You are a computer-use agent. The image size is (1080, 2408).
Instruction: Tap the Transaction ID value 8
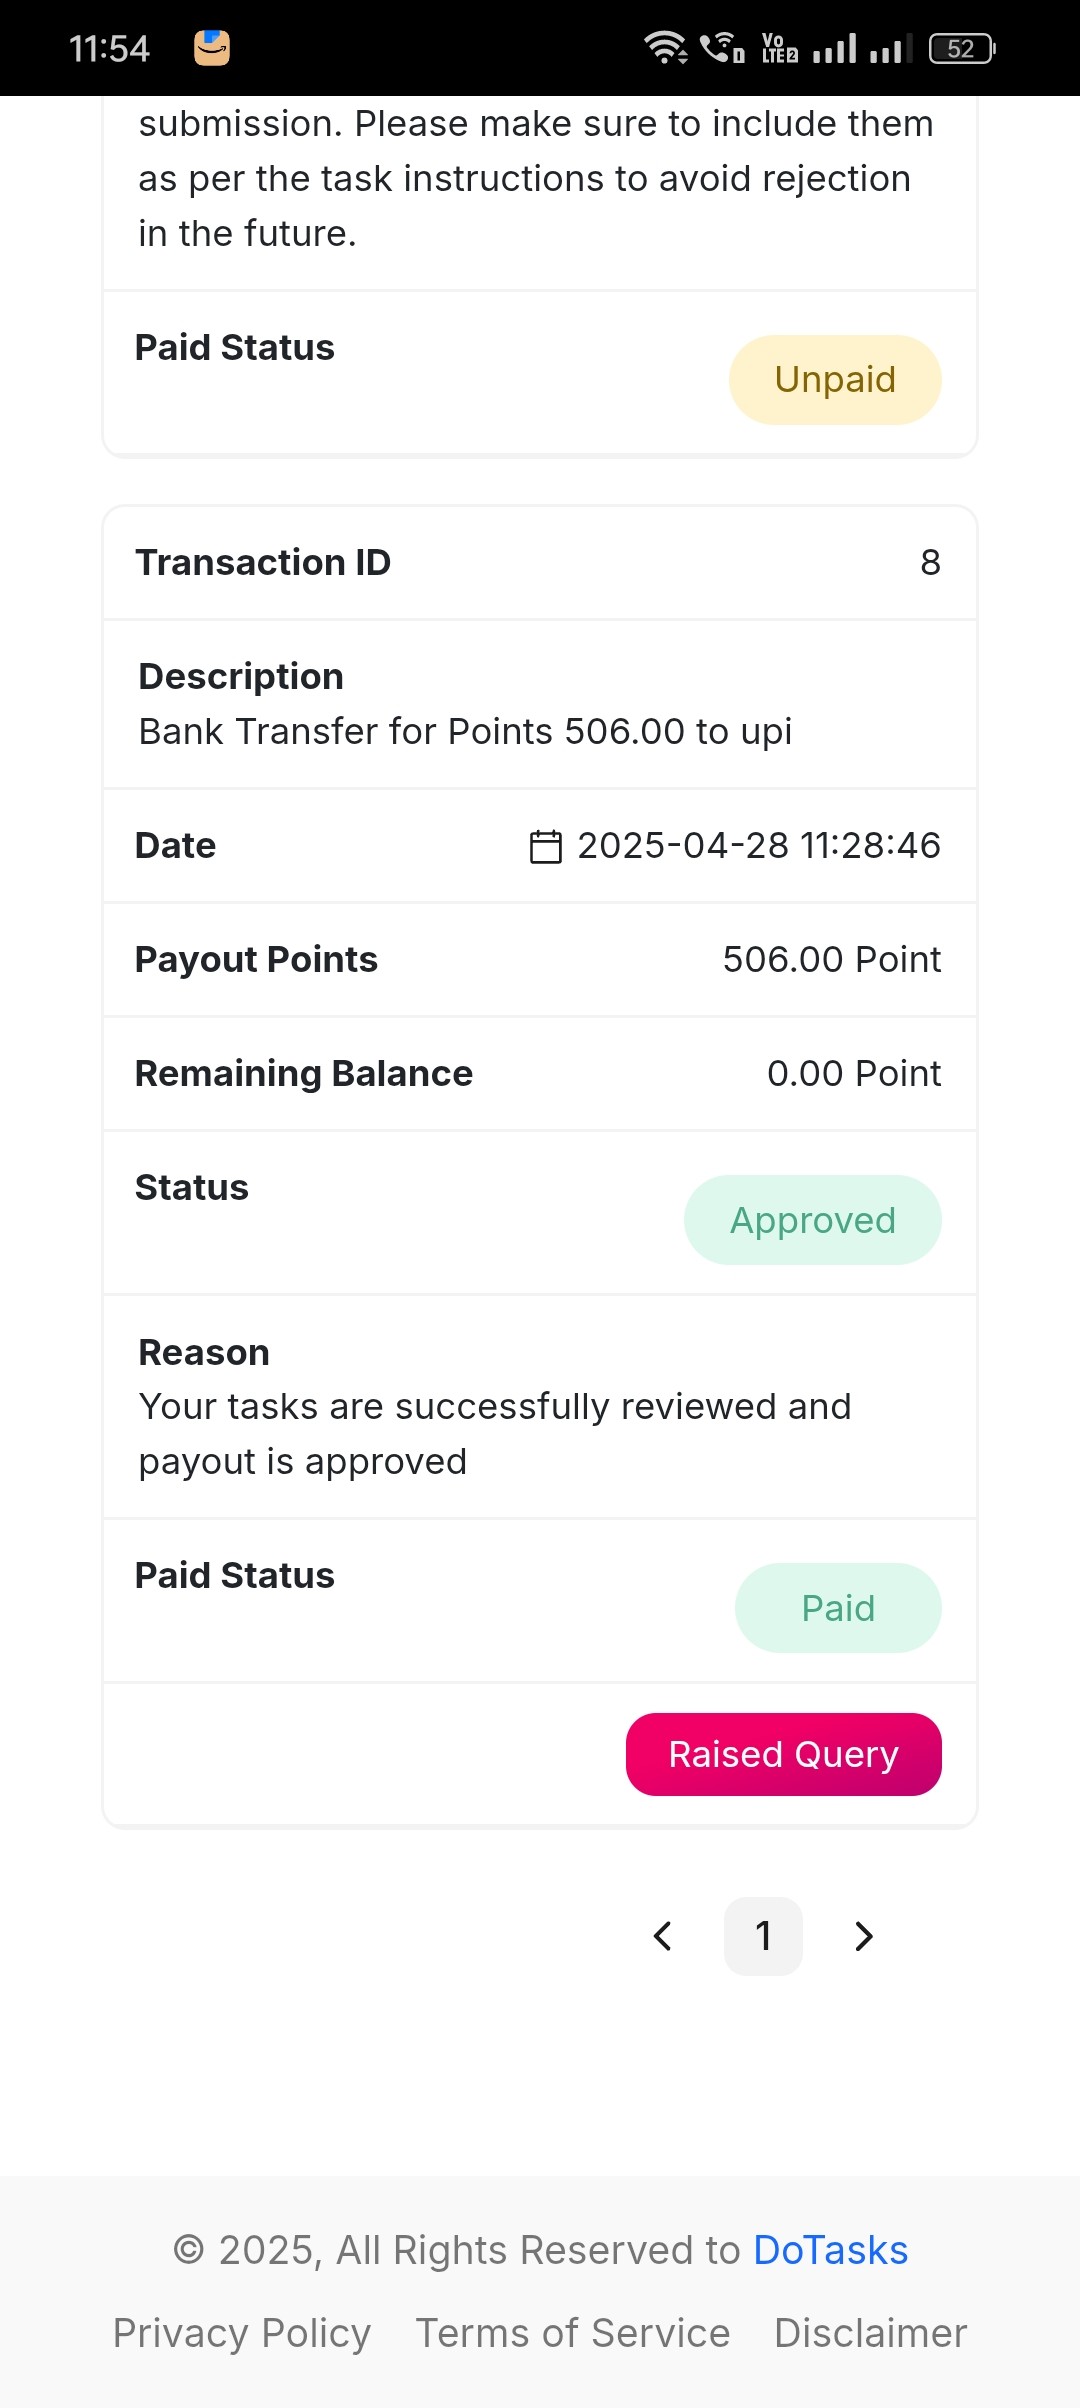tap(930, 563)
